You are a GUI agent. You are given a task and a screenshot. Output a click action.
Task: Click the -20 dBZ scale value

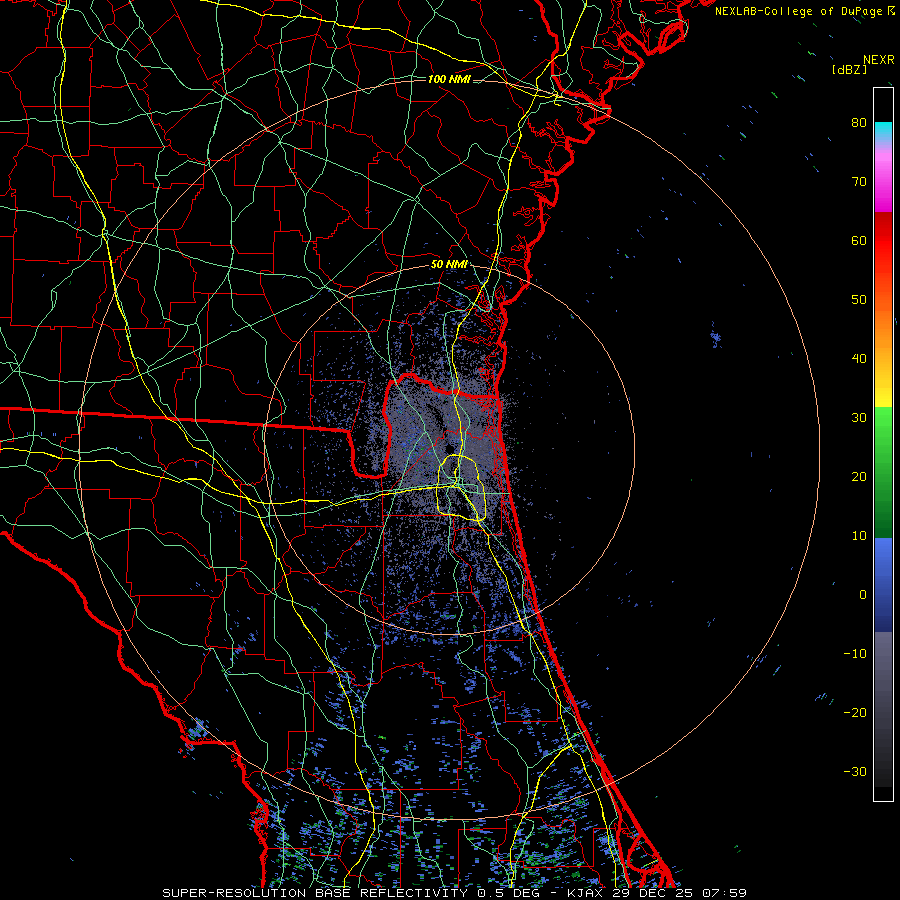coord(855,712)
